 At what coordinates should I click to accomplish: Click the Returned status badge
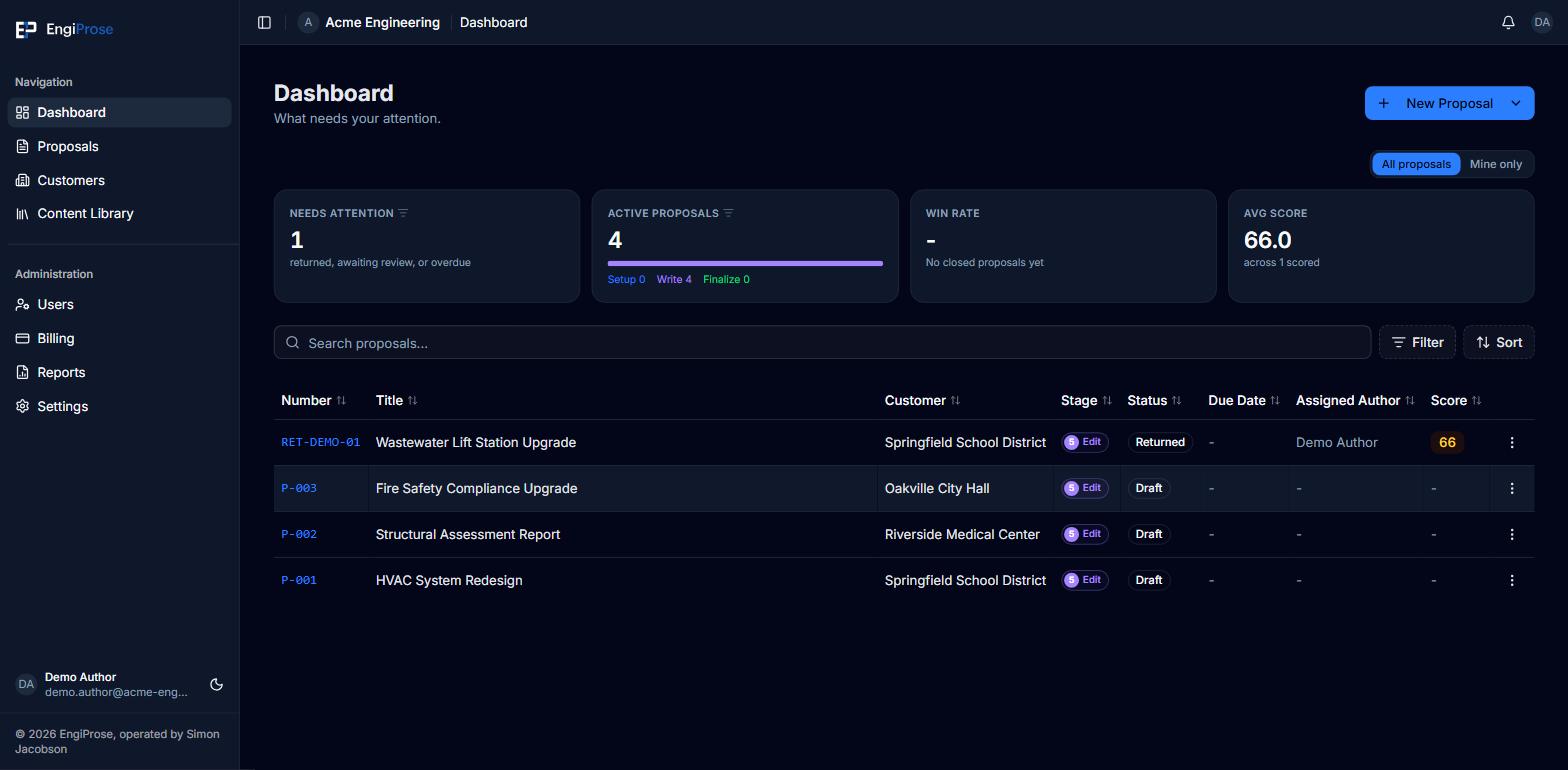click(1160, 442)
